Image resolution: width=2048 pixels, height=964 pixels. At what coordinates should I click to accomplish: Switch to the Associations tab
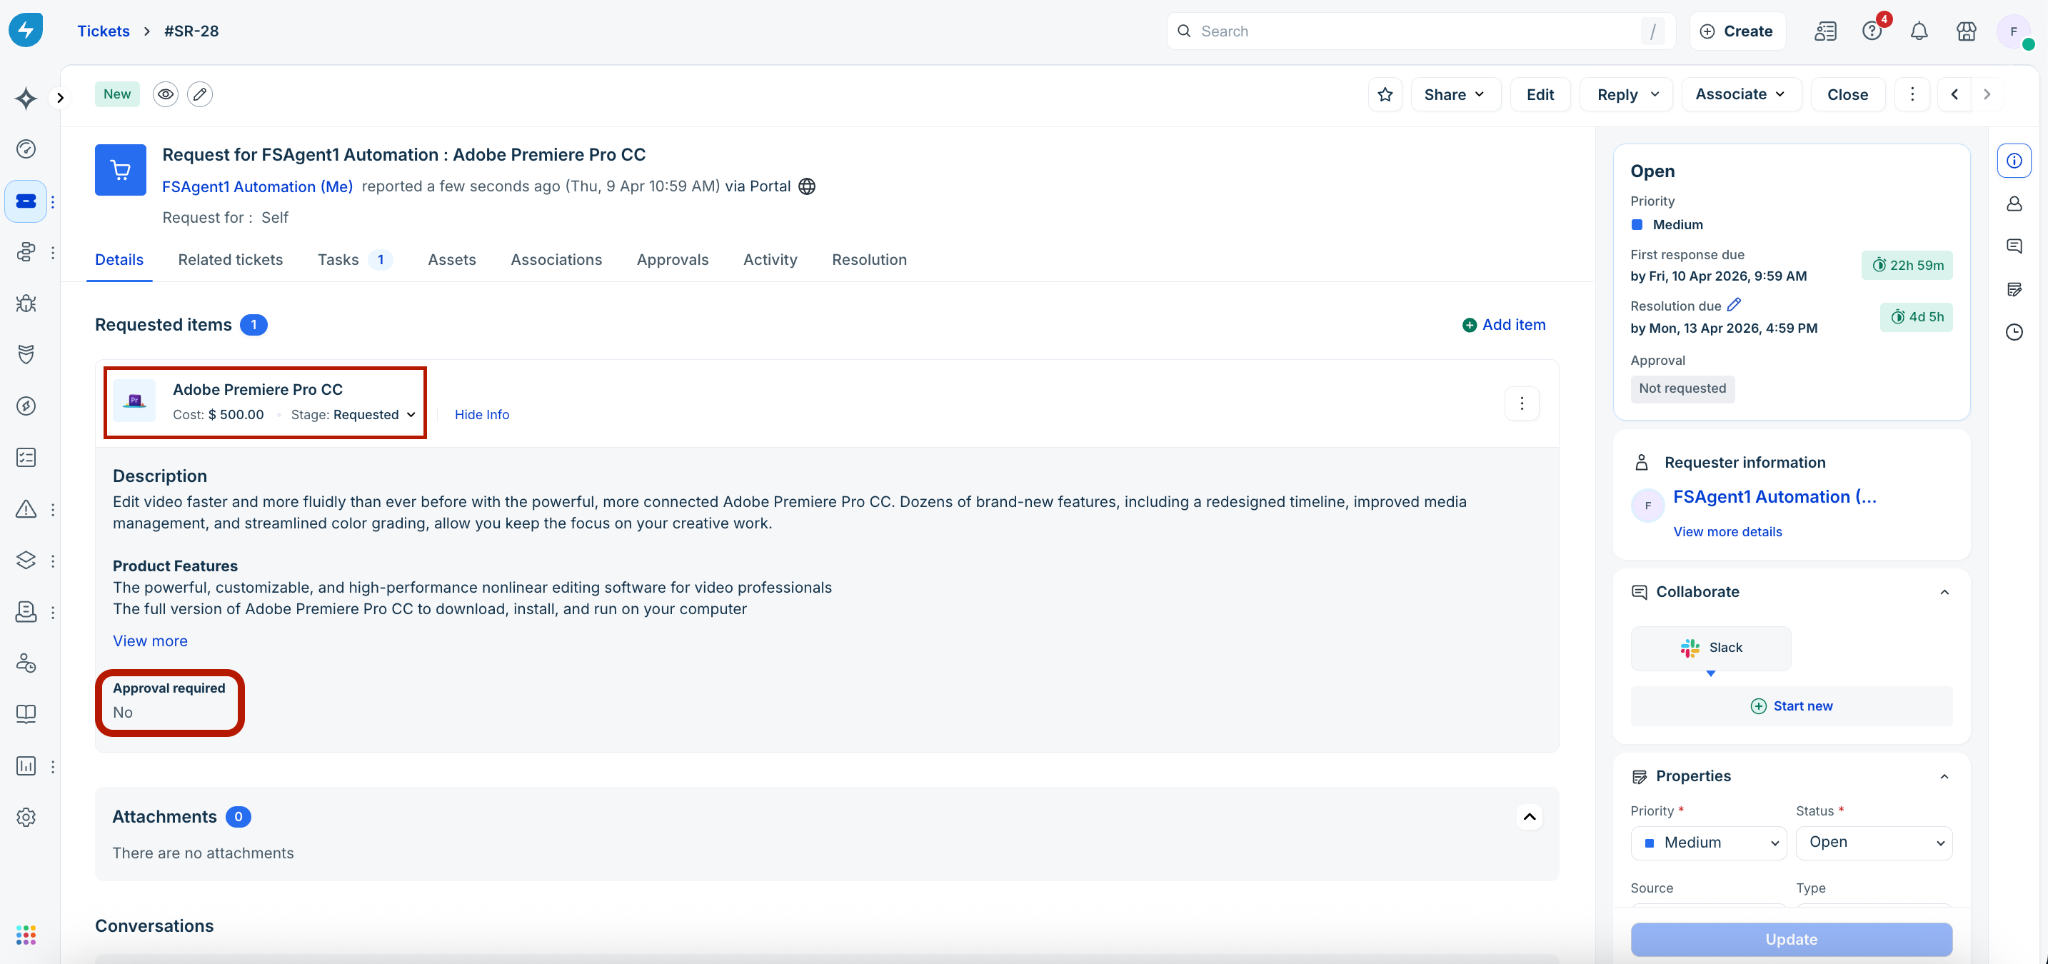(556, 259)
